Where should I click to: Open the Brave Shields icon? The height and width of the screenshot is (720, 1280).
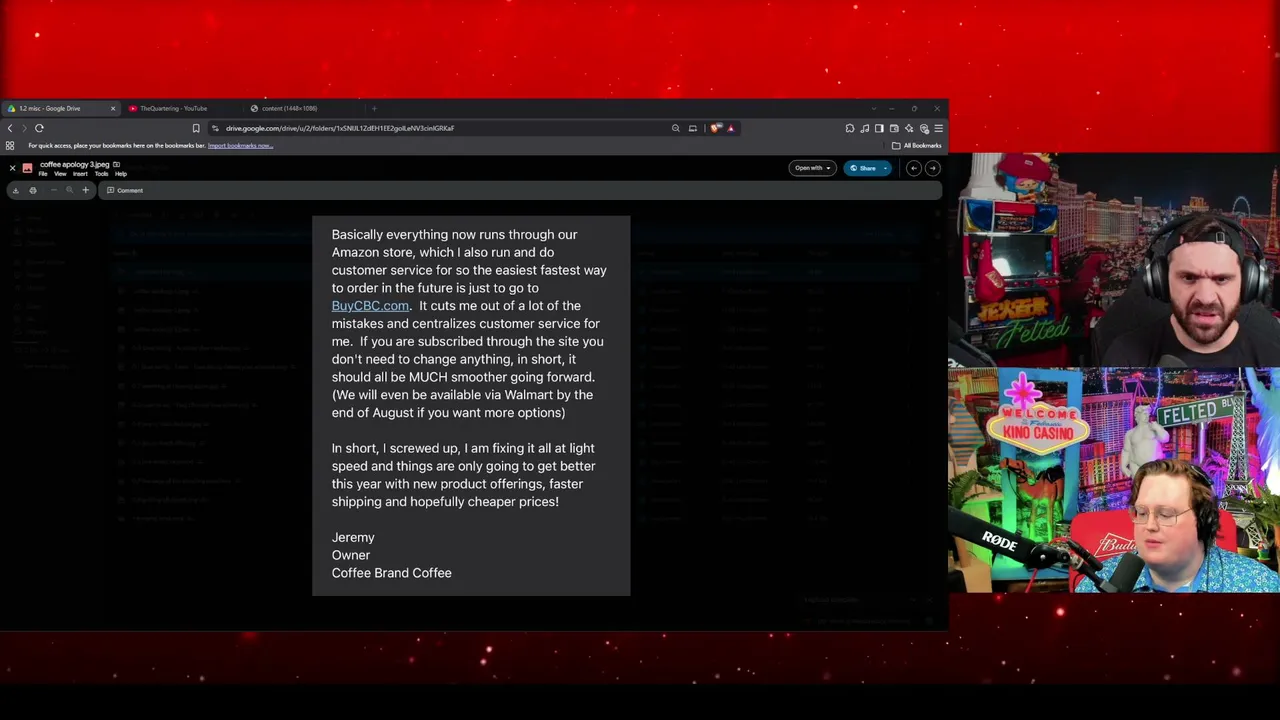pos(716,128)
